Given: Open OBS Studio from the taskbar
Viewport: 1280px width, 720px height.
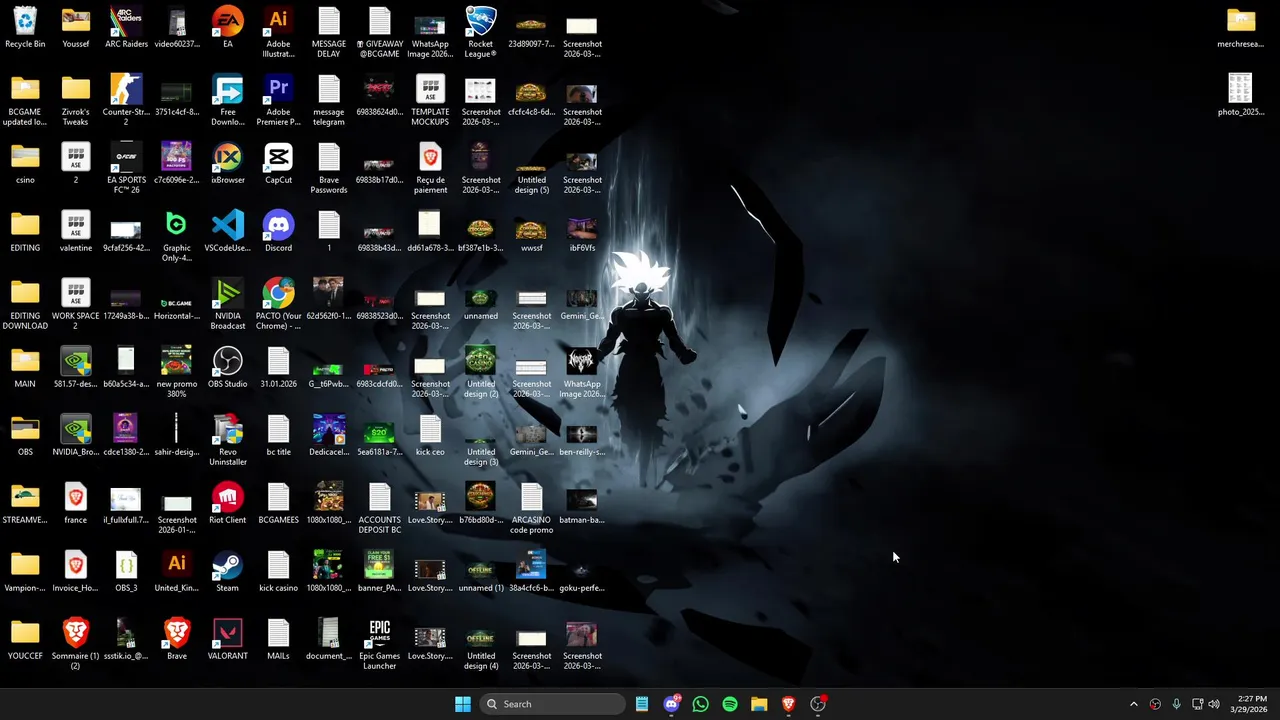Looking at the screenshot, I should (x=818, y=704).
